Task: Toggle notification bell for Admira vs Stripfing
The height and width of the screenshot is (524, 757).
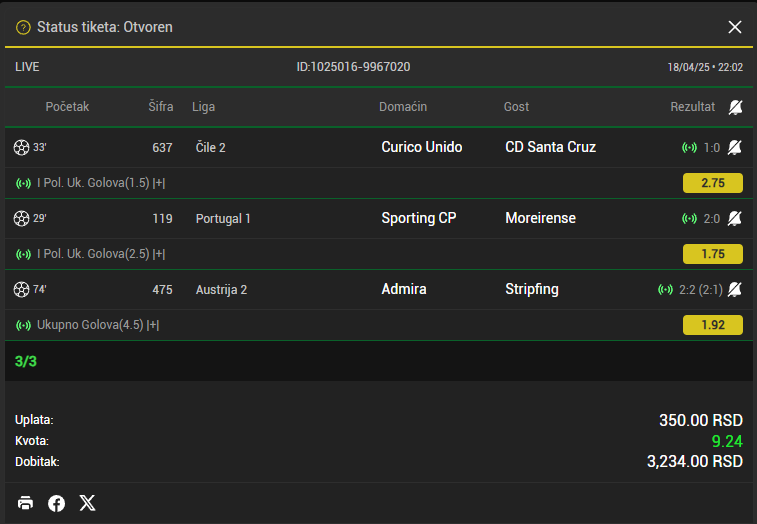Action: click(x=735, y=289)
